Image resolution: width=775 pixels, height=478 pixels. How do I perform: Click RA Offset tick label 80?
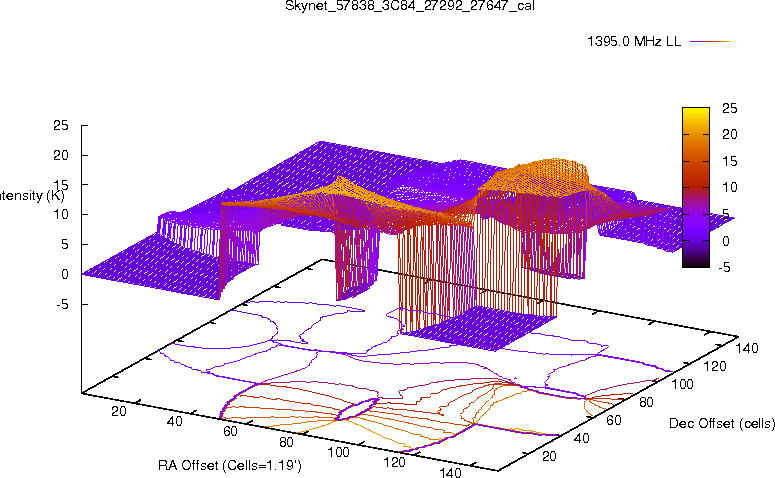tap(286, 442)
